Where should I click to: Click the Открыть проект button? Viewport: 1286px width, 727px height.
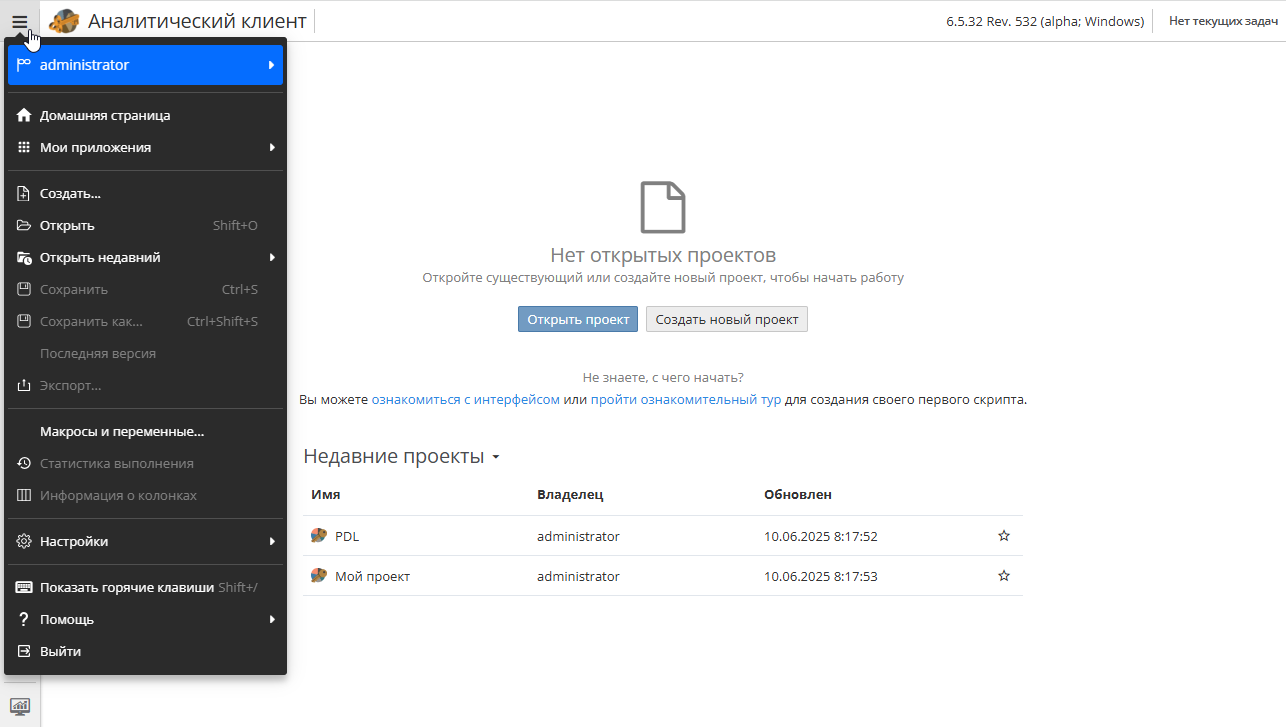pos(578,319)
